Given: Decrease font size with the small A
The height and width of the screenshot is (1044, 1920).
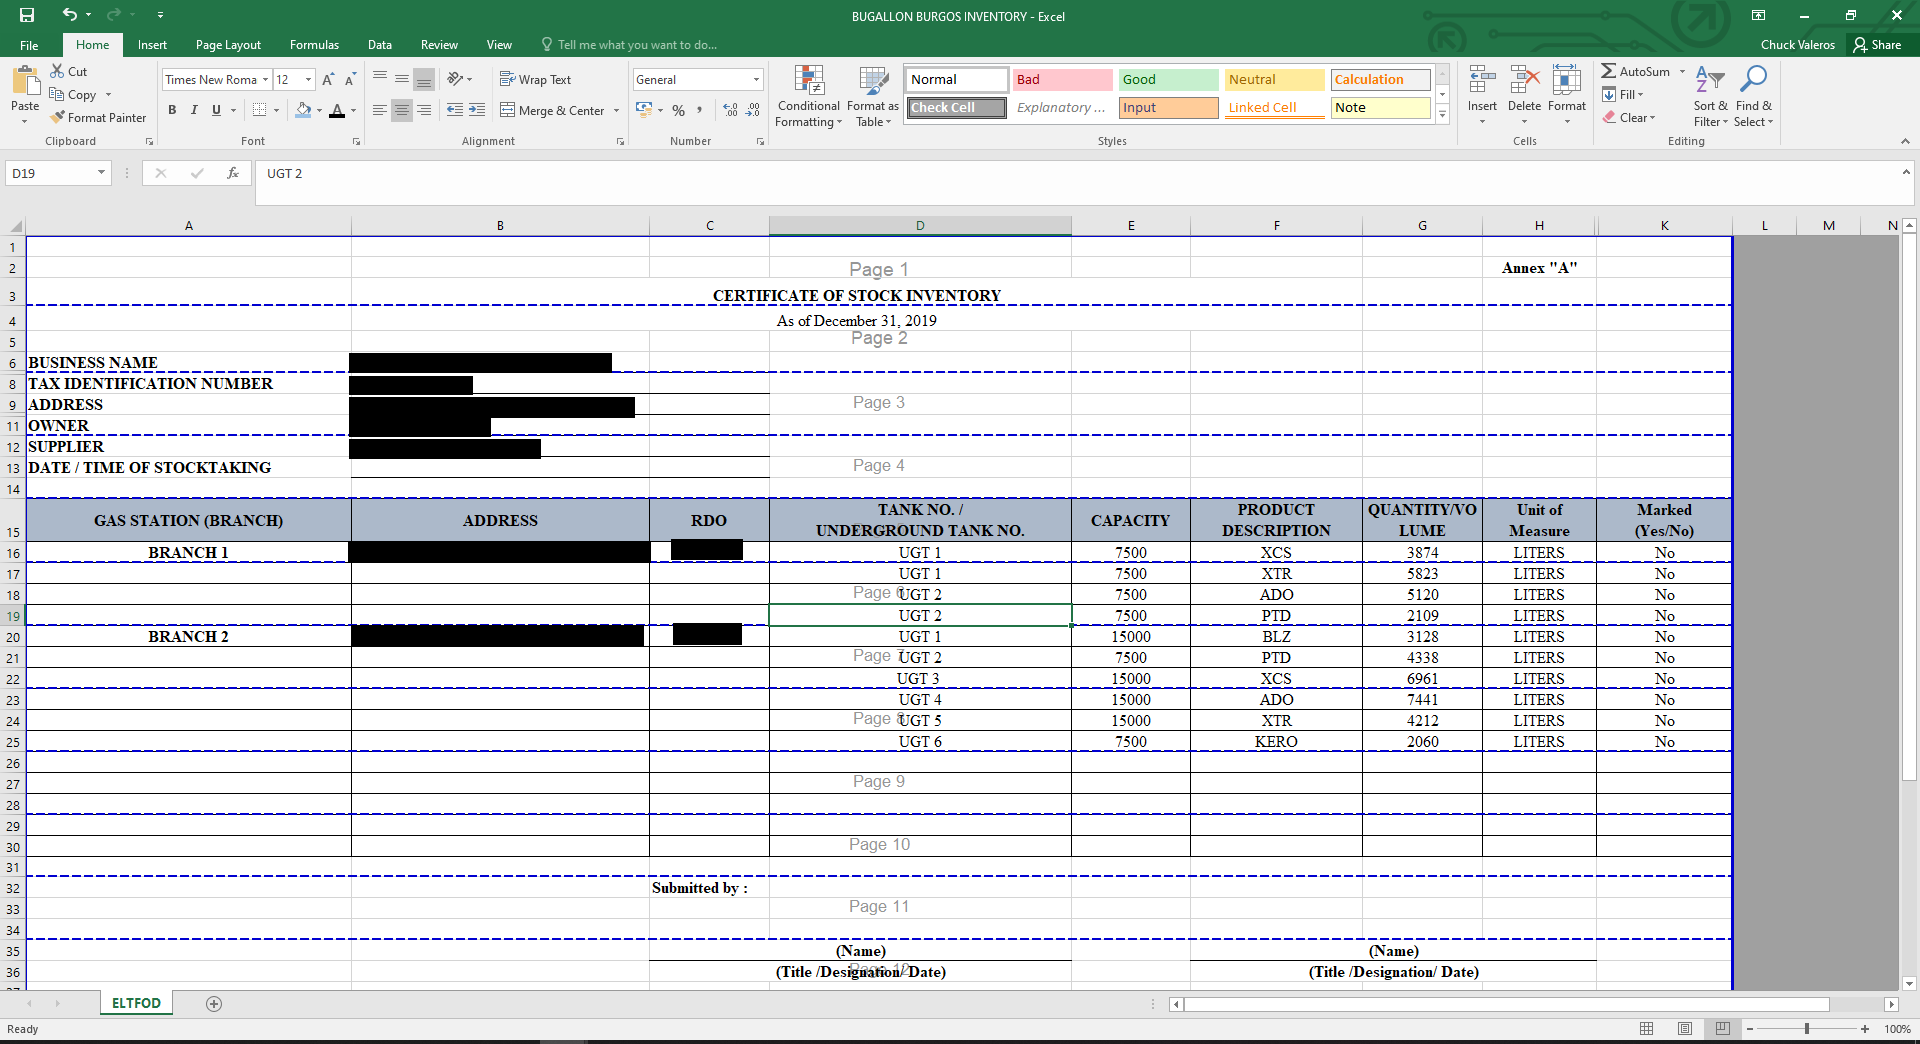Looking at the screenshot, I should click(350, 80).
